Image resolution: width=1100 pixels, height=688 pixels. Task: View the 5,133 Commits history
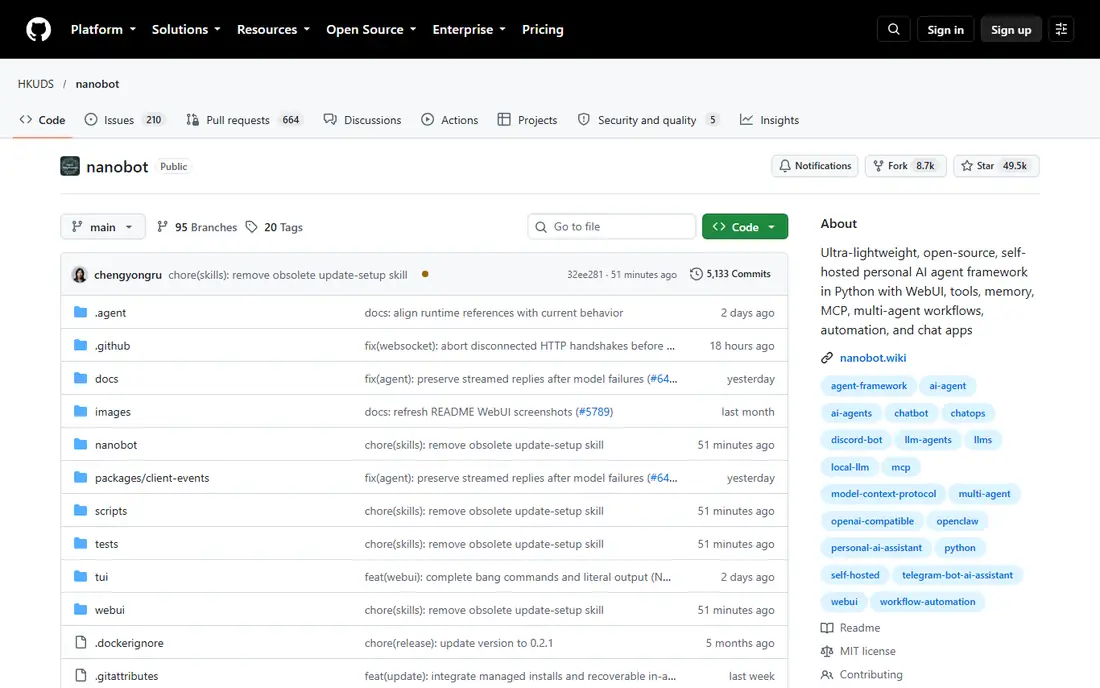pos(730,274)
